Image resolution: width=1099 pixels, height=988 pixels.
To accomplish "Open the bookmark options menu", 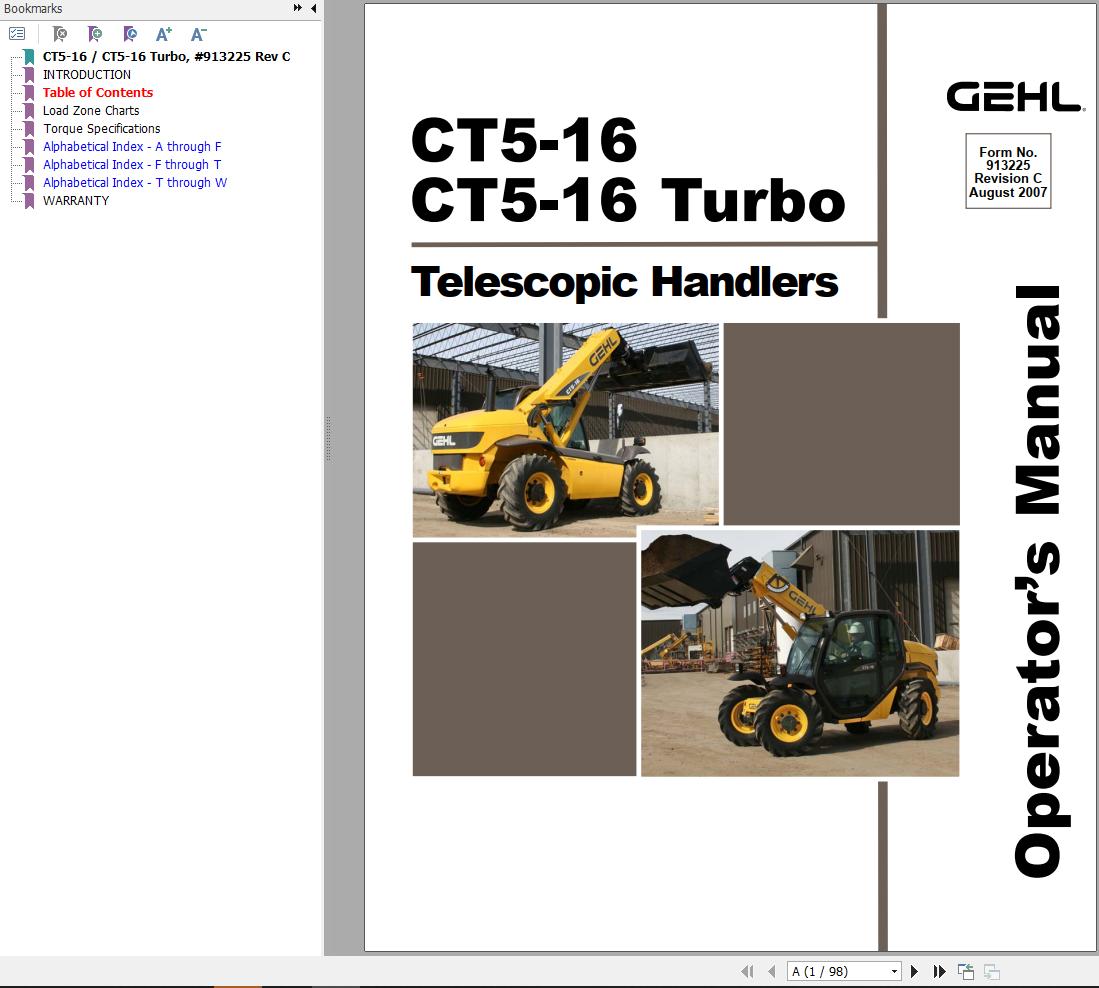I will (x=16, y=33).
